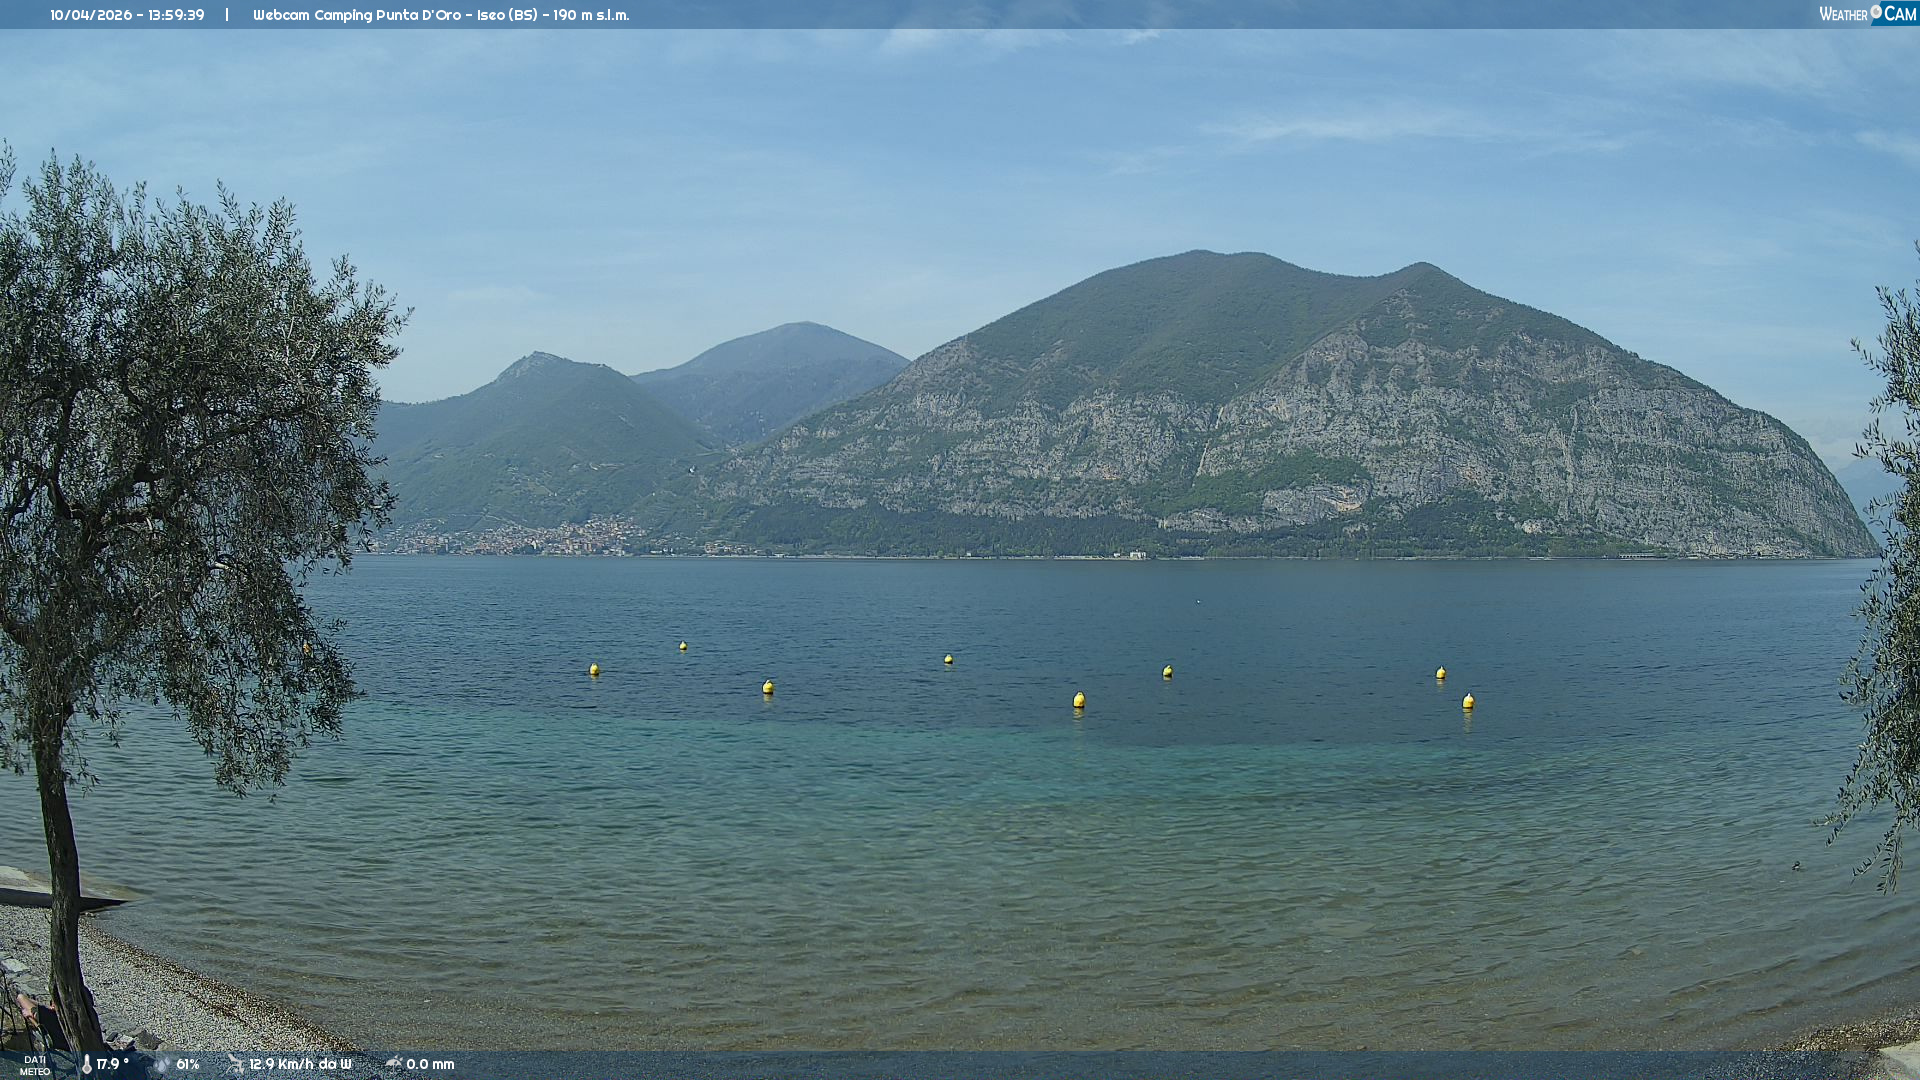The image size is (1920, 1080).
Task: Click the date and time stamp
Action: [x=127, y=15]
